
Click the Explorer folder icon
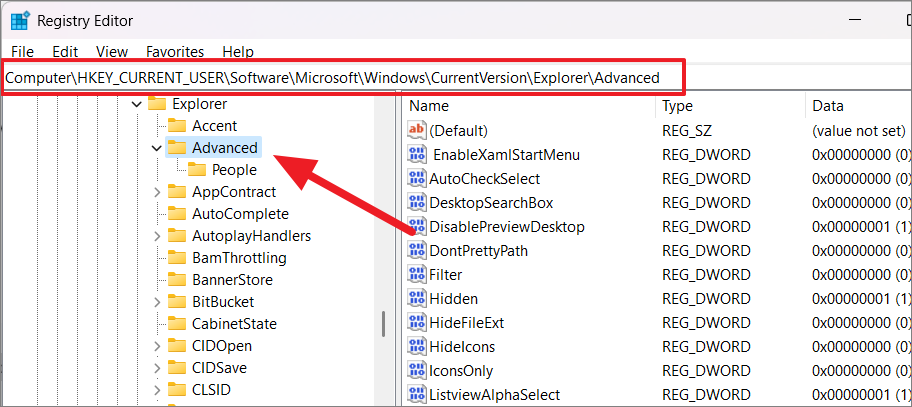coord(157,103)
